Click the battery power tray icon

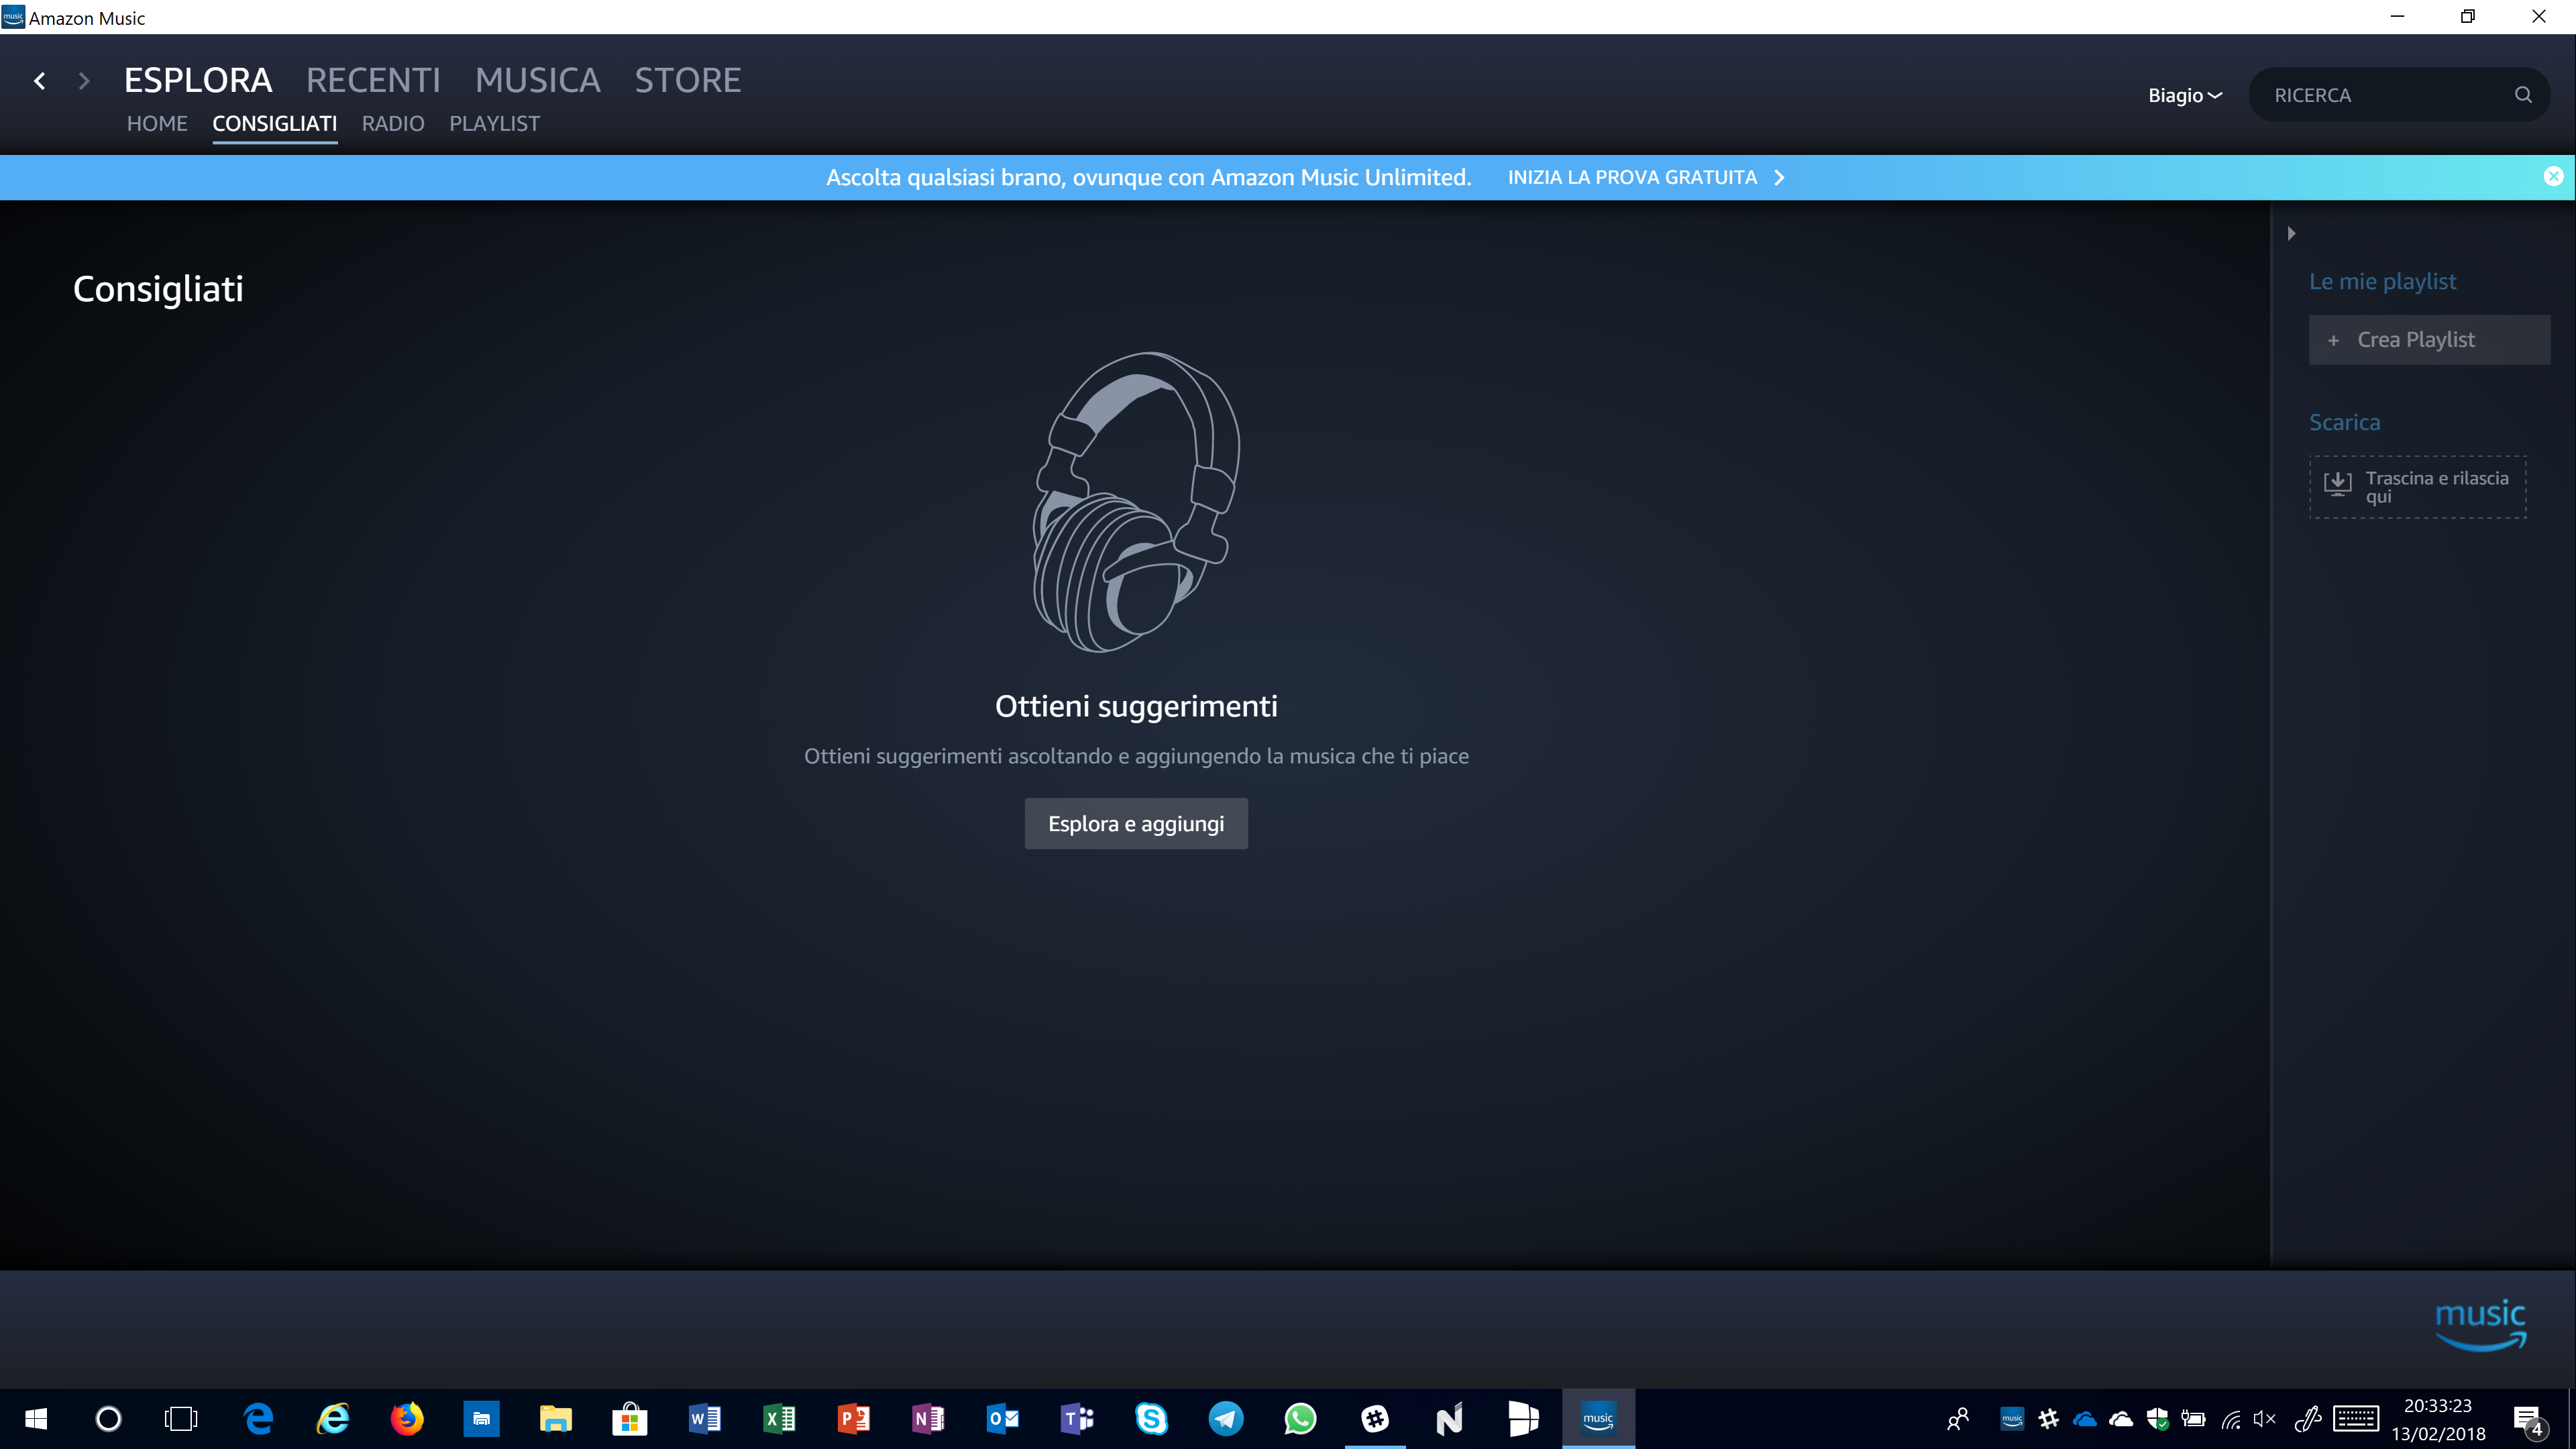pyautogui.click(x=2193, y=1418)
